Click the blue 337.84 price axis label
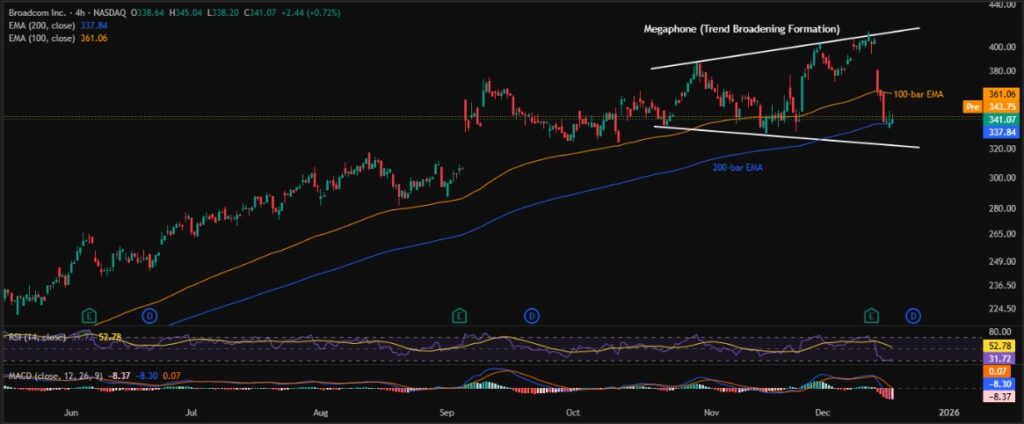This screenshot has height=424, width=1024. click(x=1002, y=132)
